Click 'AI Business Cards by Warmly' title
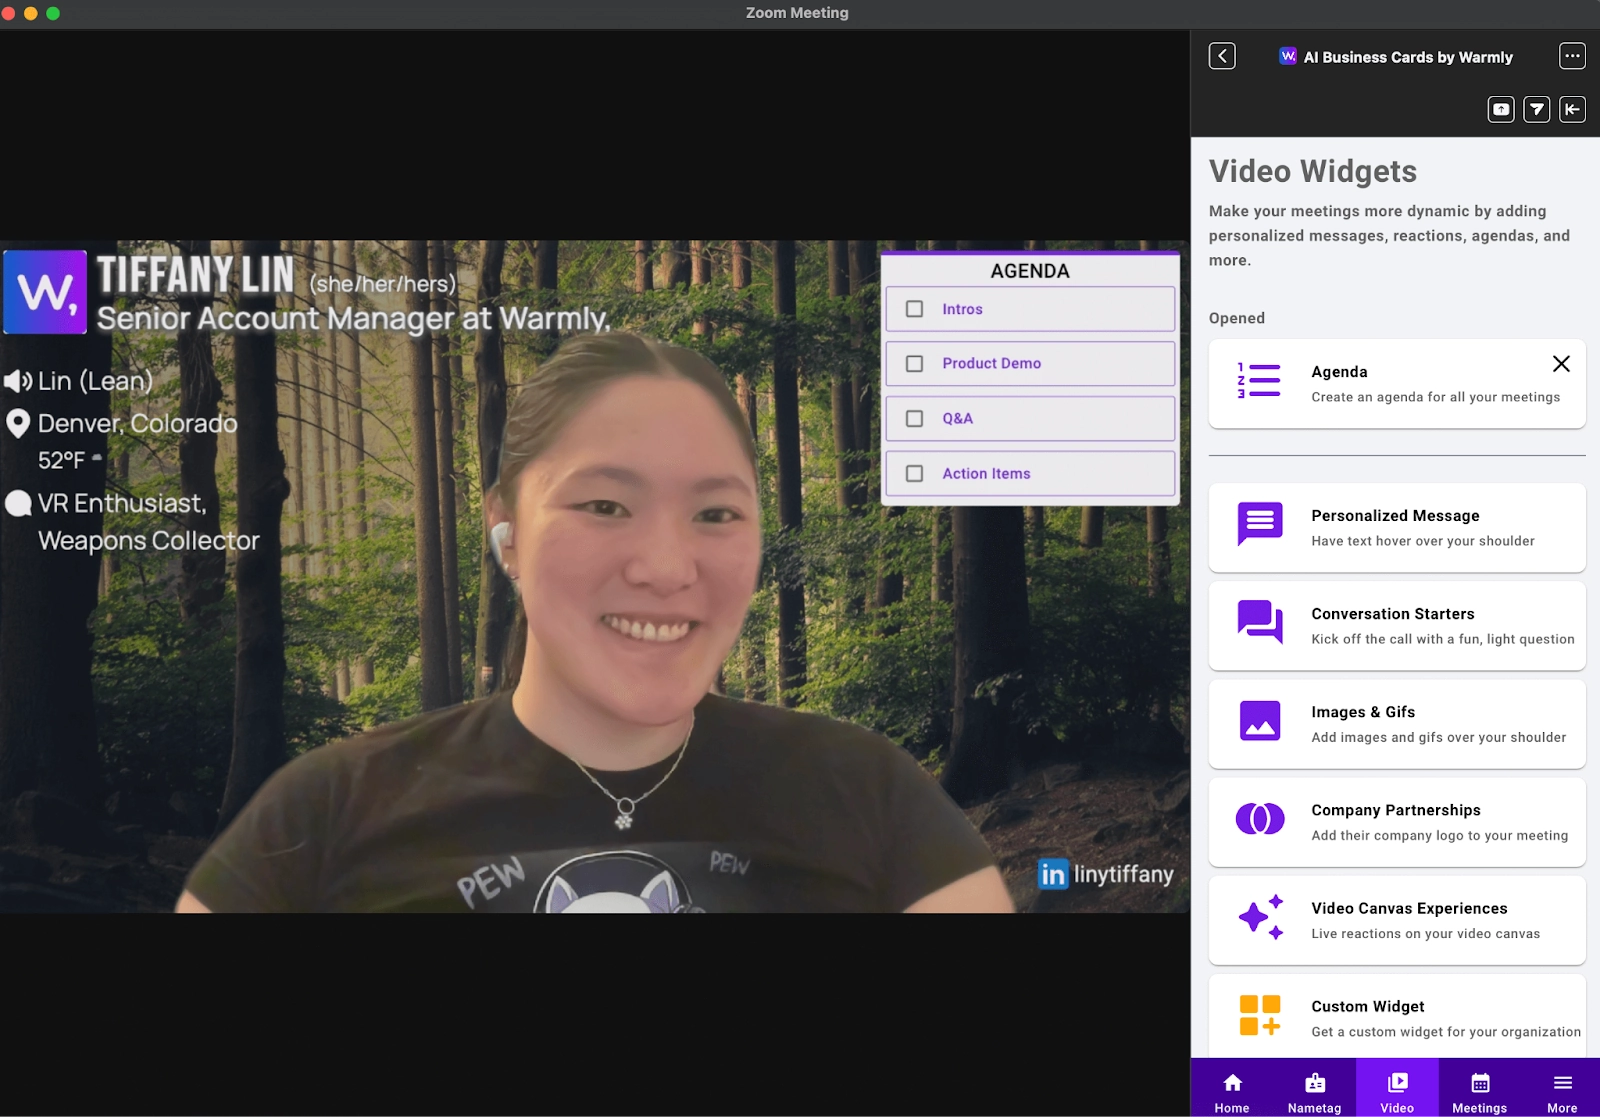This screenshot has height=1117, width=1600. (x=1408, y=57)
